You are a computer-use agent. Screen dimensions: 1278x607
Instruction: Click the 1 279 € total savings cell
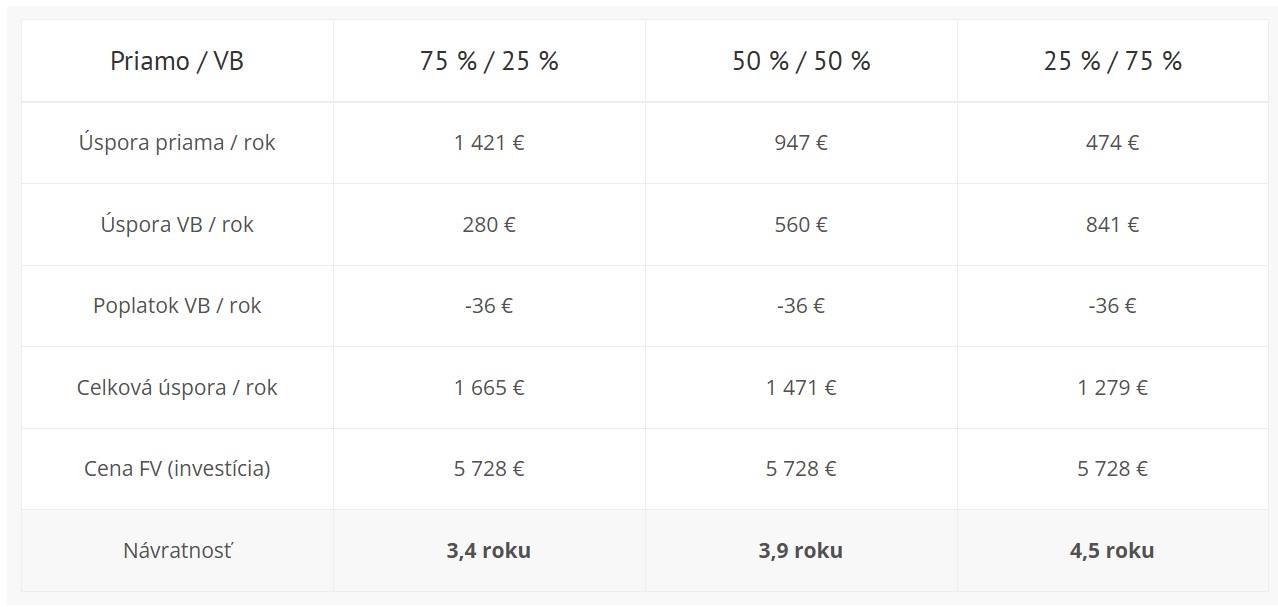pos(1113,388)
